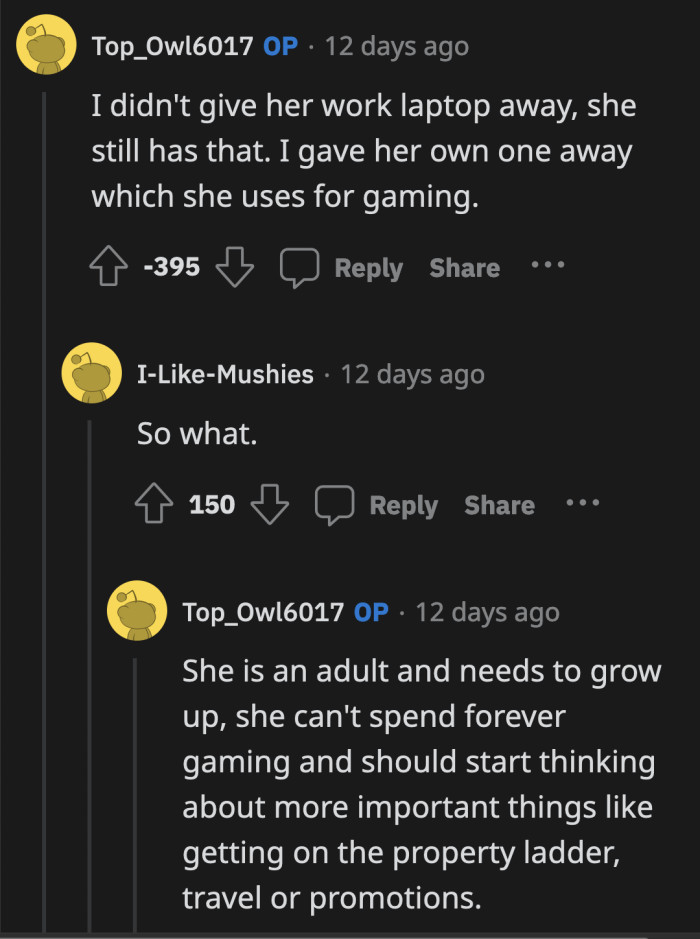The height and width of the screenshot is (939, 700).
Task: Downvote the comment showing -395 votes
Action: click(x=234, y=266)
